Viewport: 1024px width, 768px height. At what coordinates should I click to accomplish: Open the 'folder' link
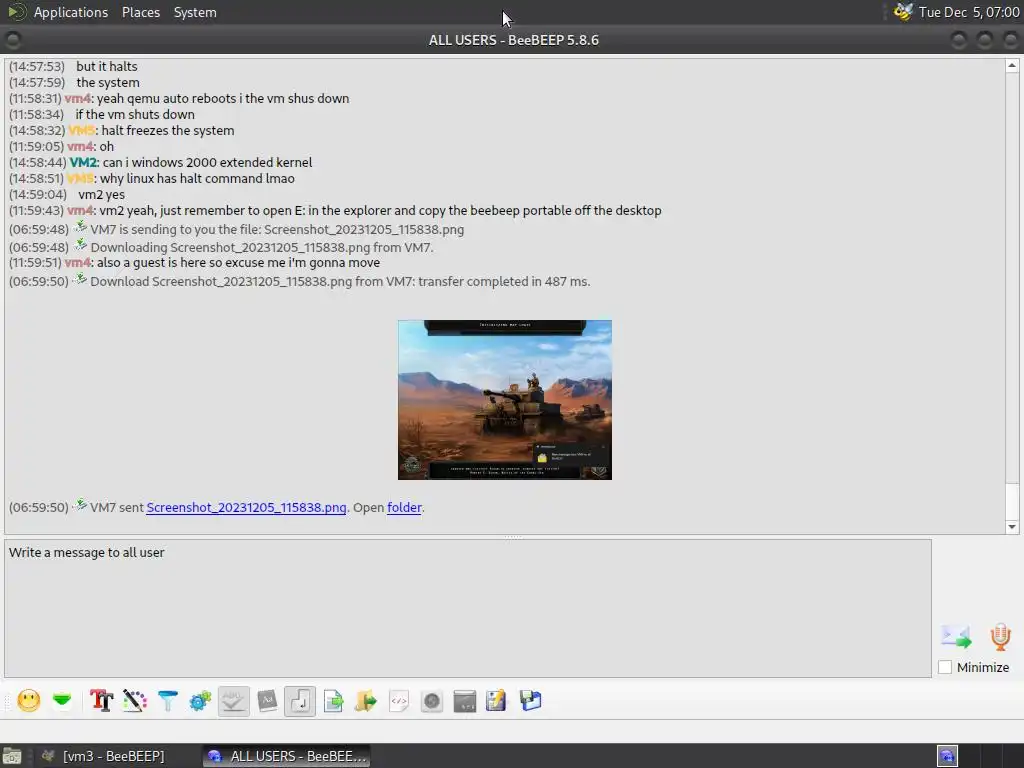click(x=404, y=507)
